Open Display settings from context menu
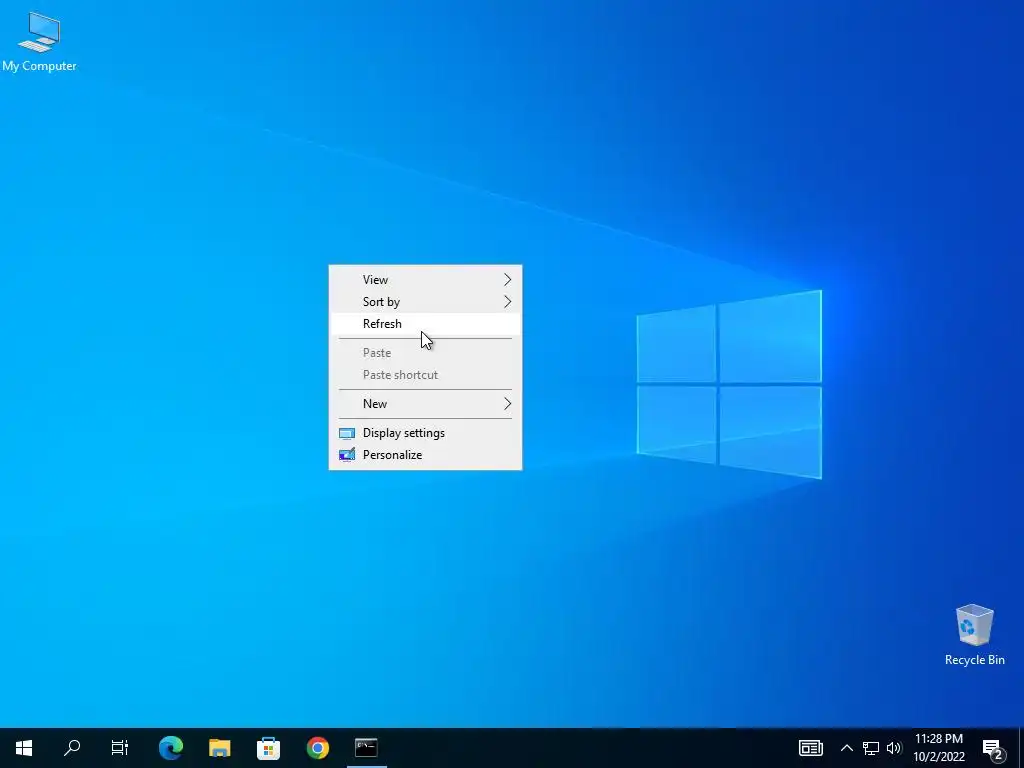The height and width of the screenshot is (768, 1024). pyautogui.click(x=425, y=433)
